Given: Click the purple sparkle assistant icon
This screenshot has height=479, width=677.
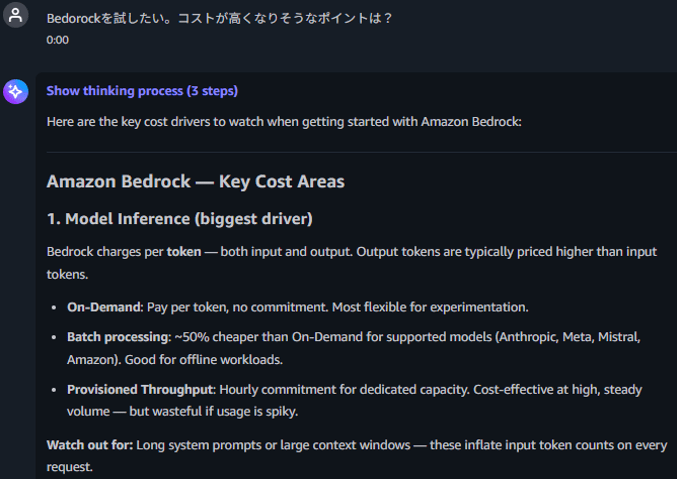Looking at the screenshot, I should (x=16, y=92).
